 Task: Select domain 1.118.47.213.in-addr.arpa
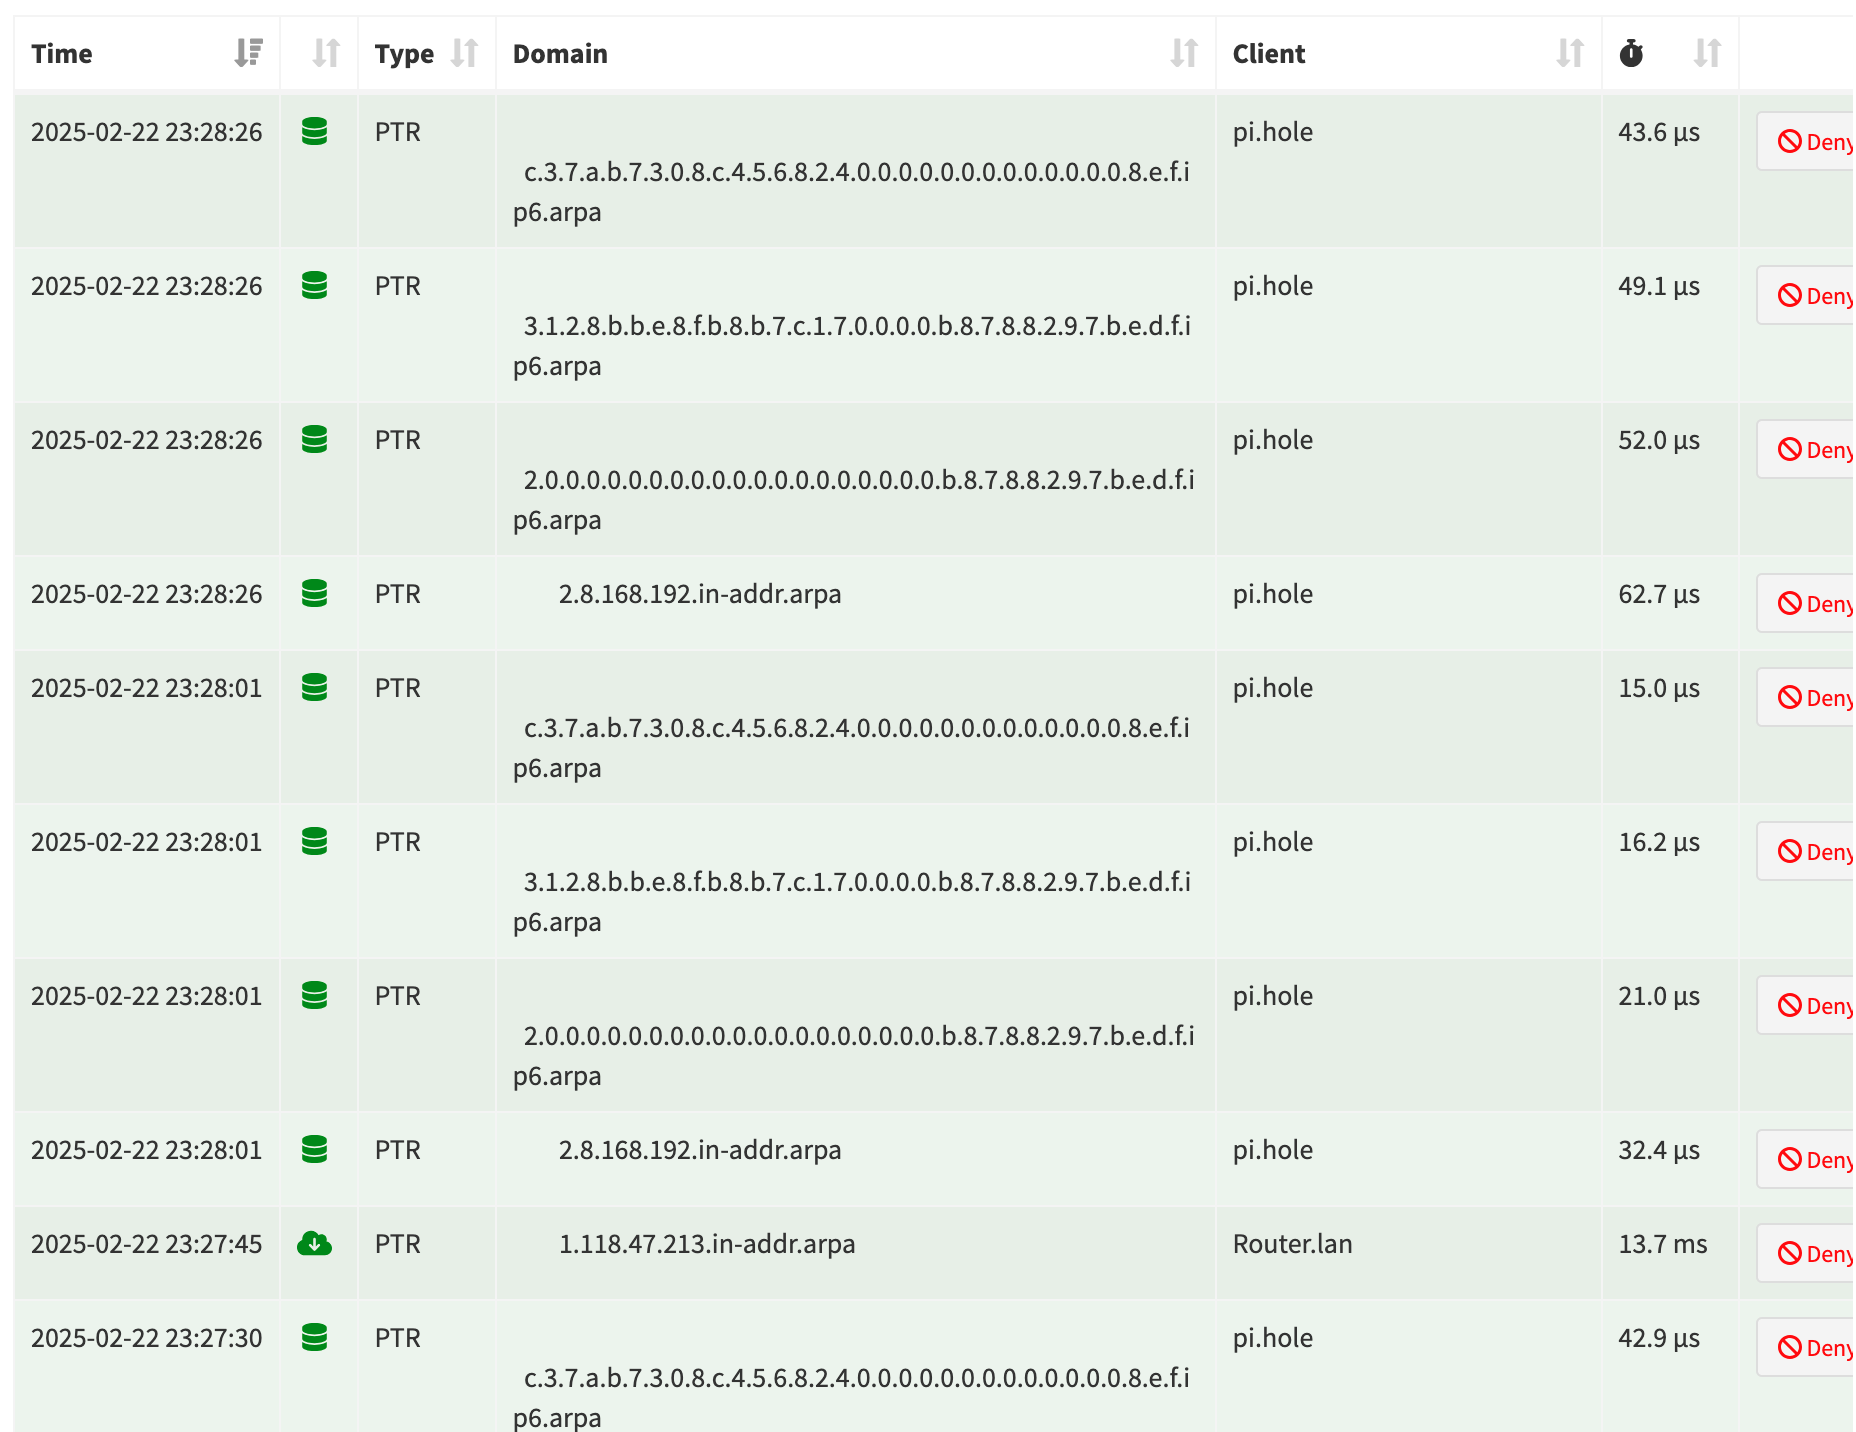point(707,1244)
